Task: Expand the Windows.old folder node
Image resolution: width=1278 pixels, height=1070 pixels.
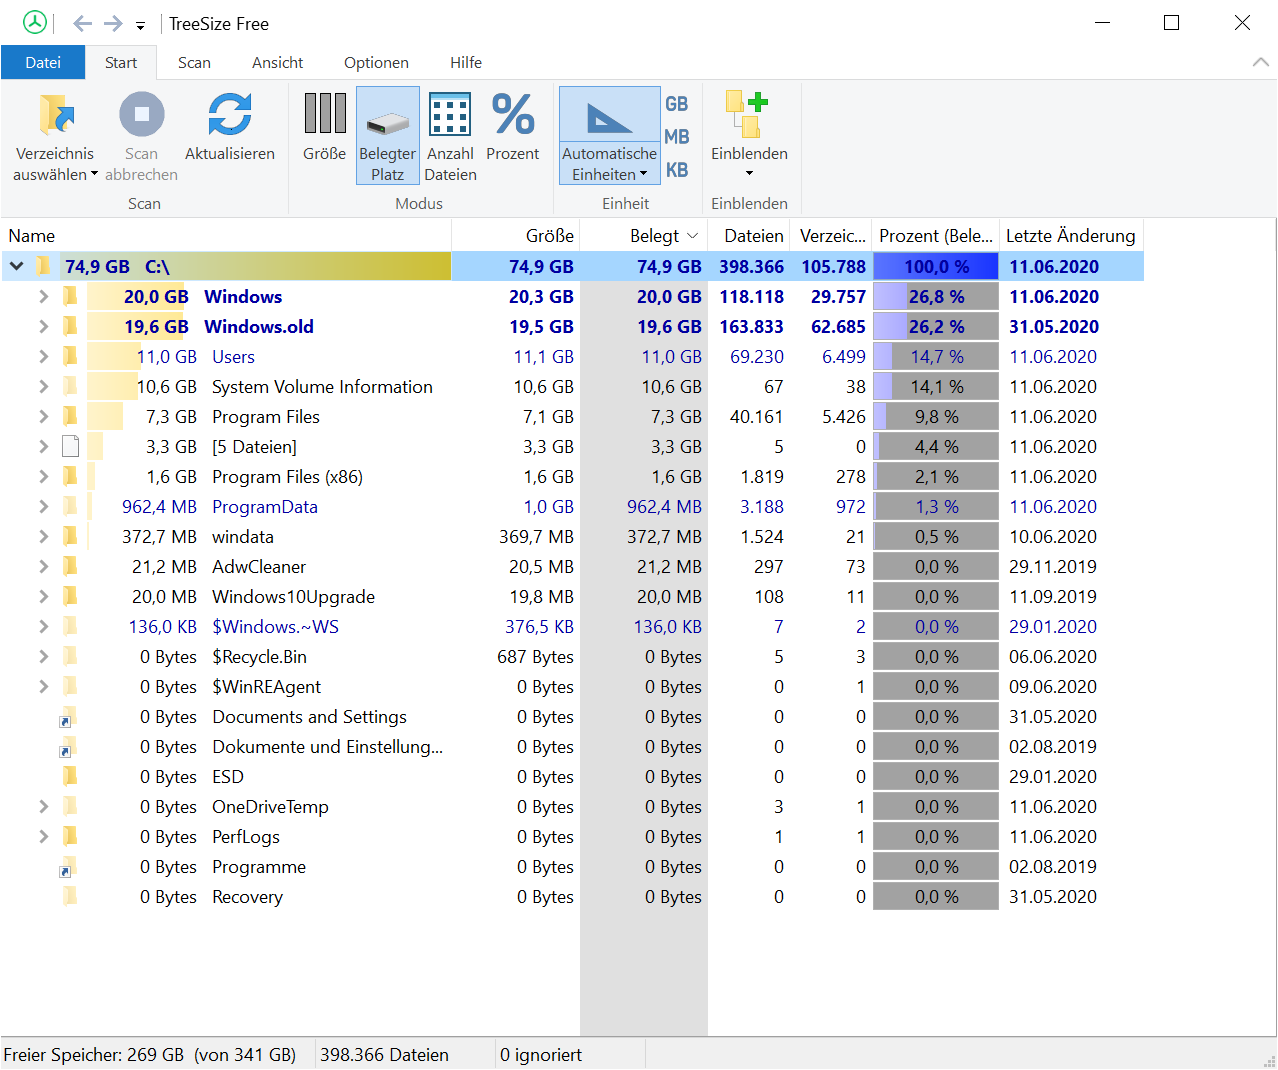Action: (43, 326)
